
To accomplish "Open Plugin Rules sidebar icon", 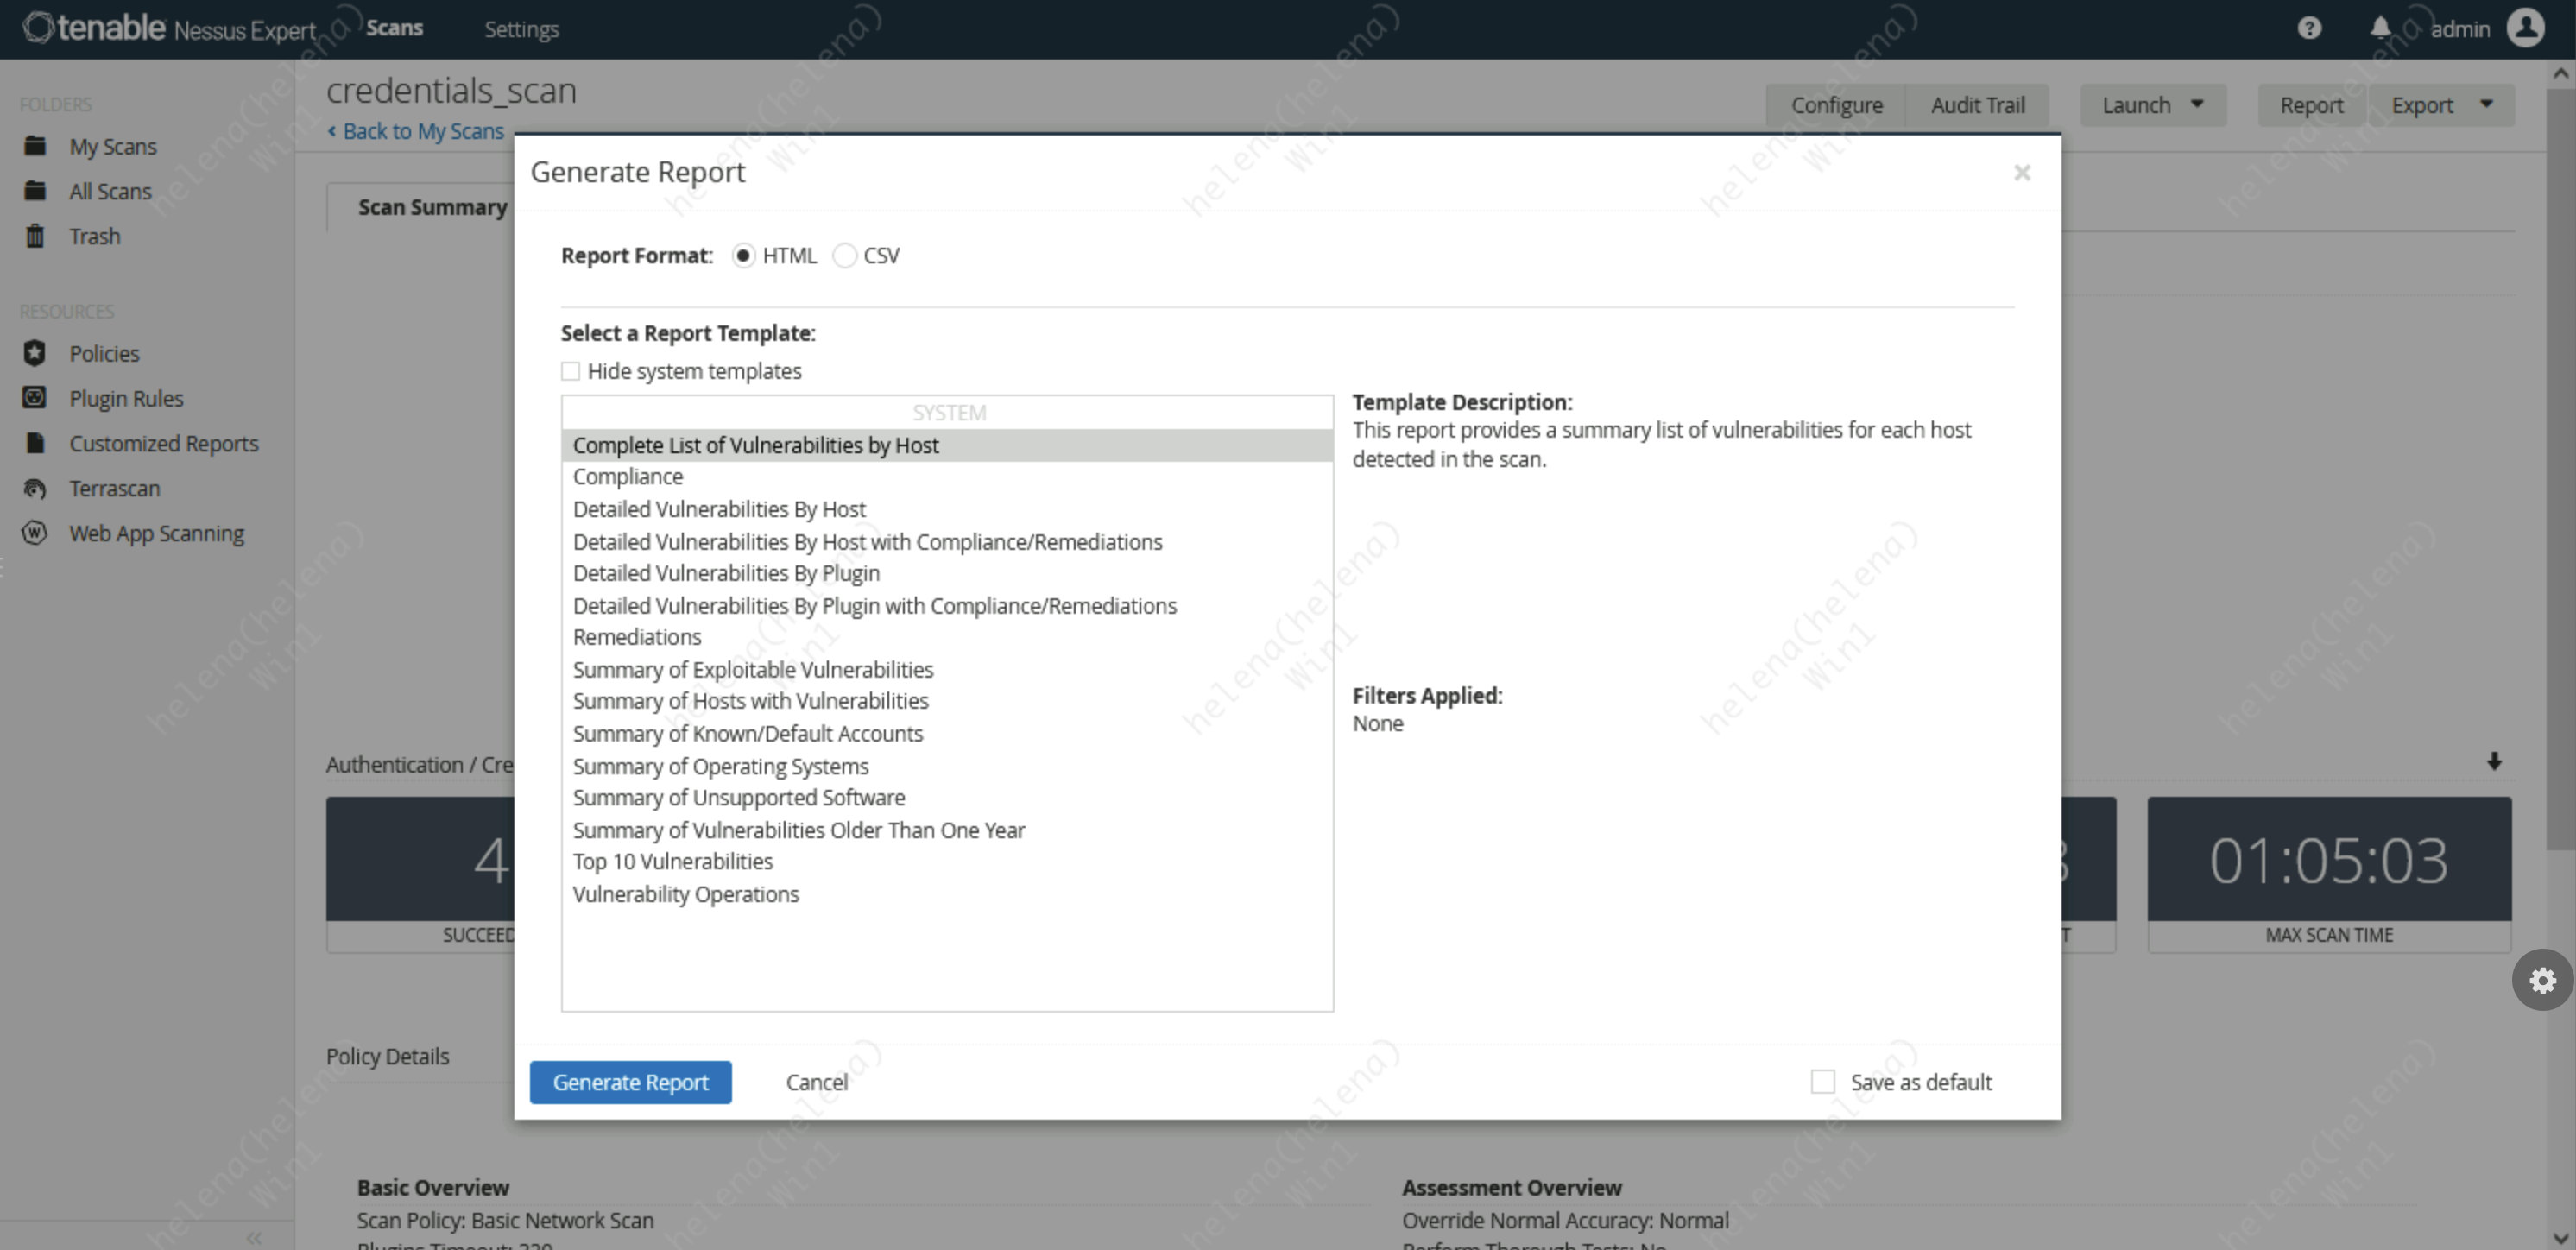I will pos(35,398).
